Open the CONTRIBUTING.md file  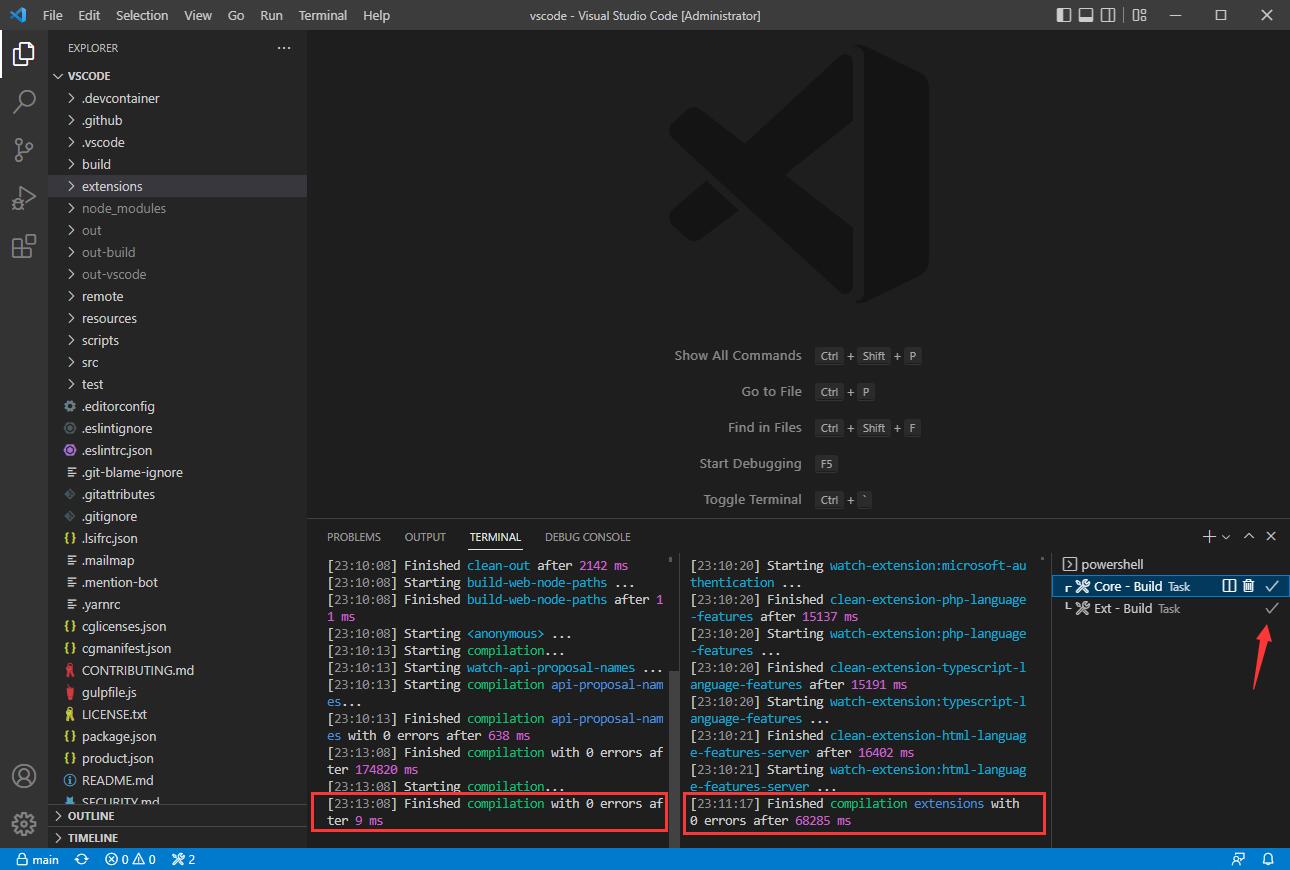(178, 670)
